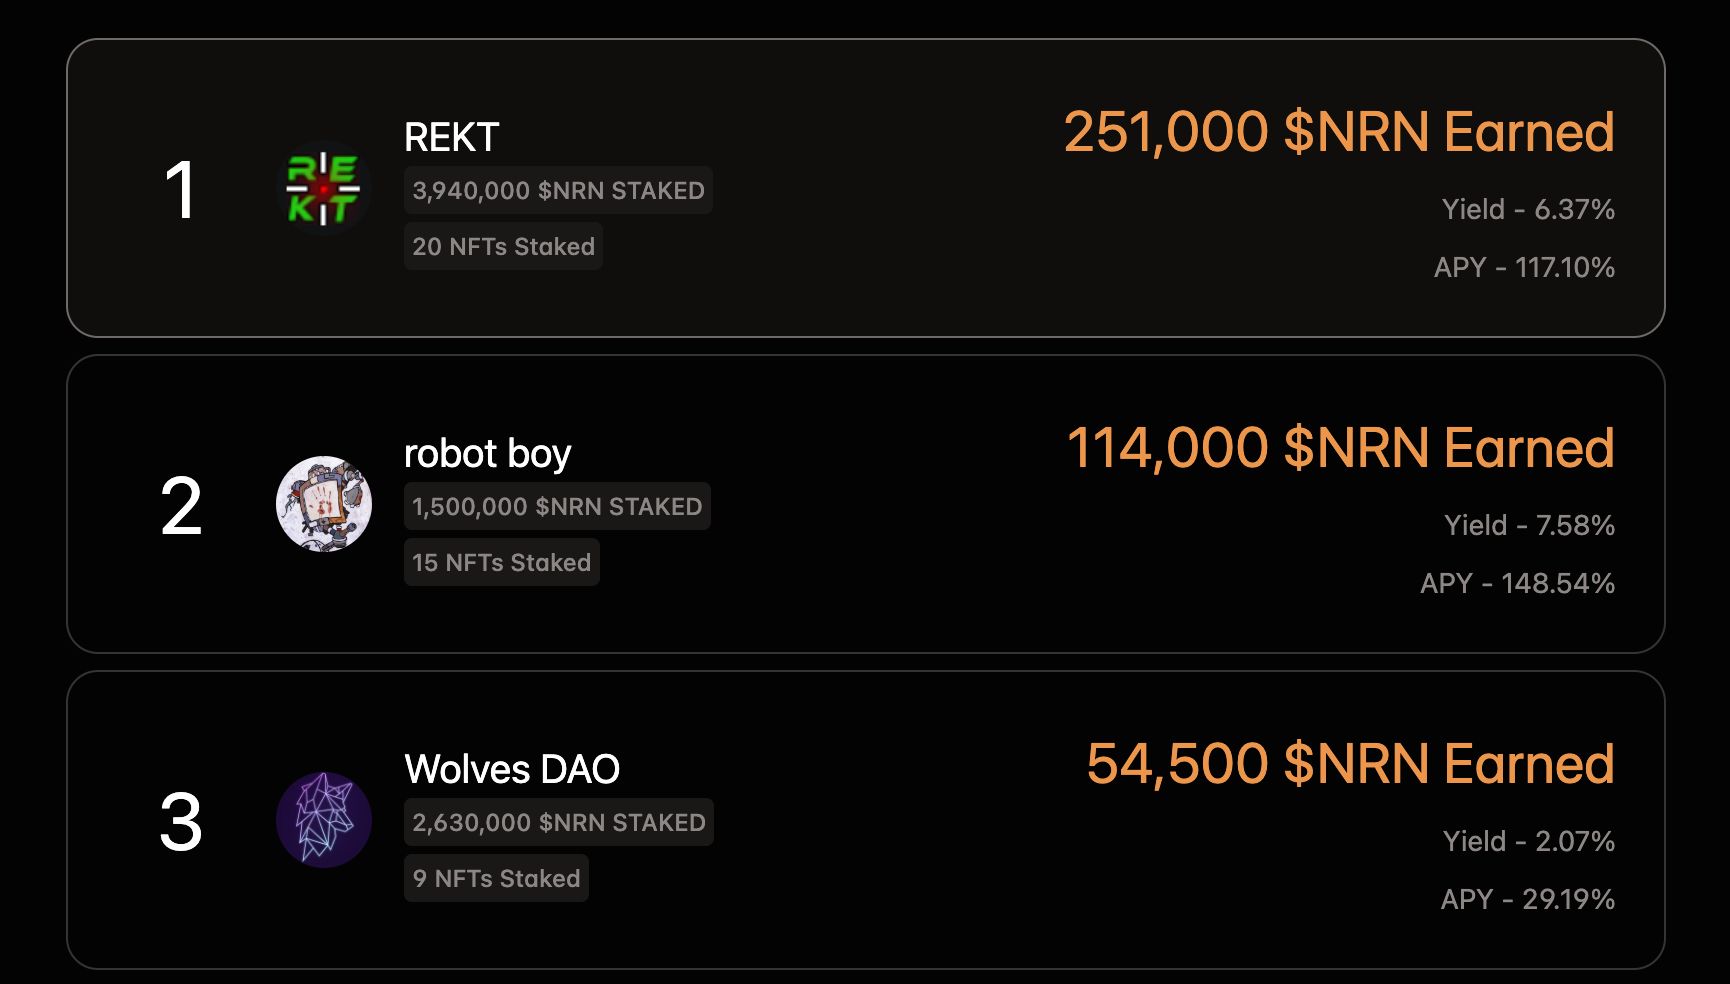Image resolution: width=1730 pixels, height=984 pixels.
Task: Open the robot boy name link
Action: click(x=487, y=453)
